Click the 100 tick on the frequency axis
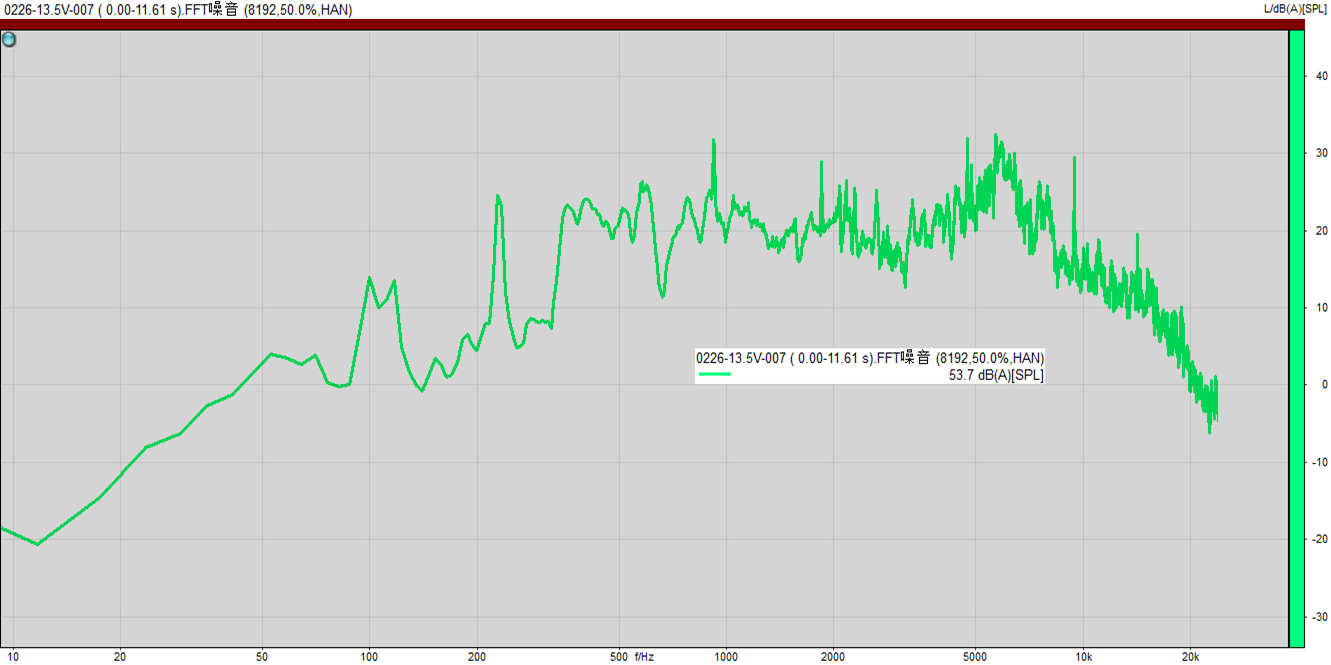Viewport: 1331px width, 665px height. click(369, 657)
